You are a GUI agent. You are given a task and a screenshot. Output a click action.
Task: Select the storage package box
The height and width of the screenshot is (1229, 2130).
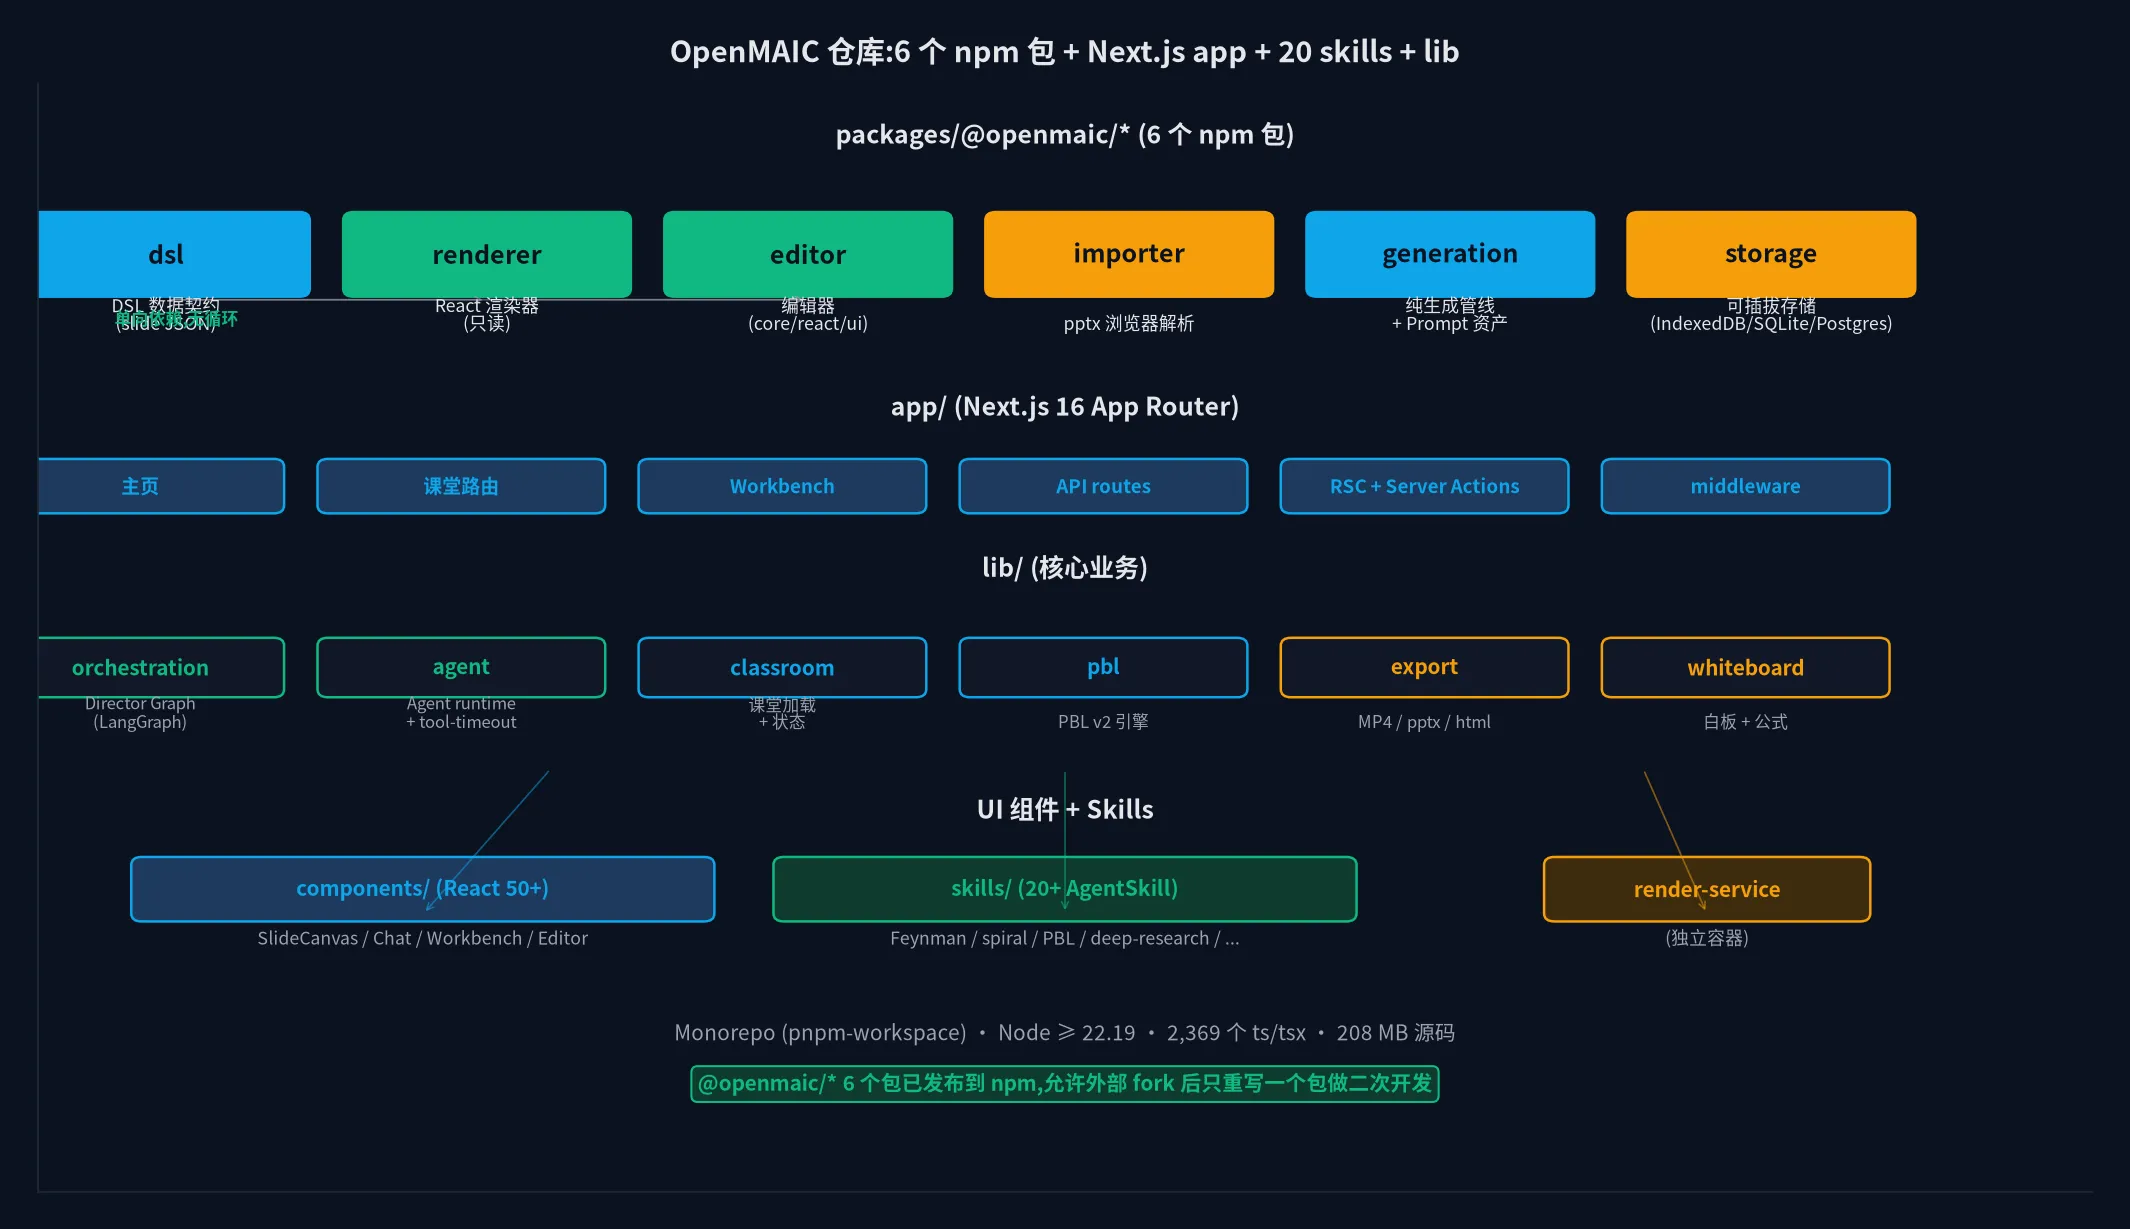point(1771,254)
